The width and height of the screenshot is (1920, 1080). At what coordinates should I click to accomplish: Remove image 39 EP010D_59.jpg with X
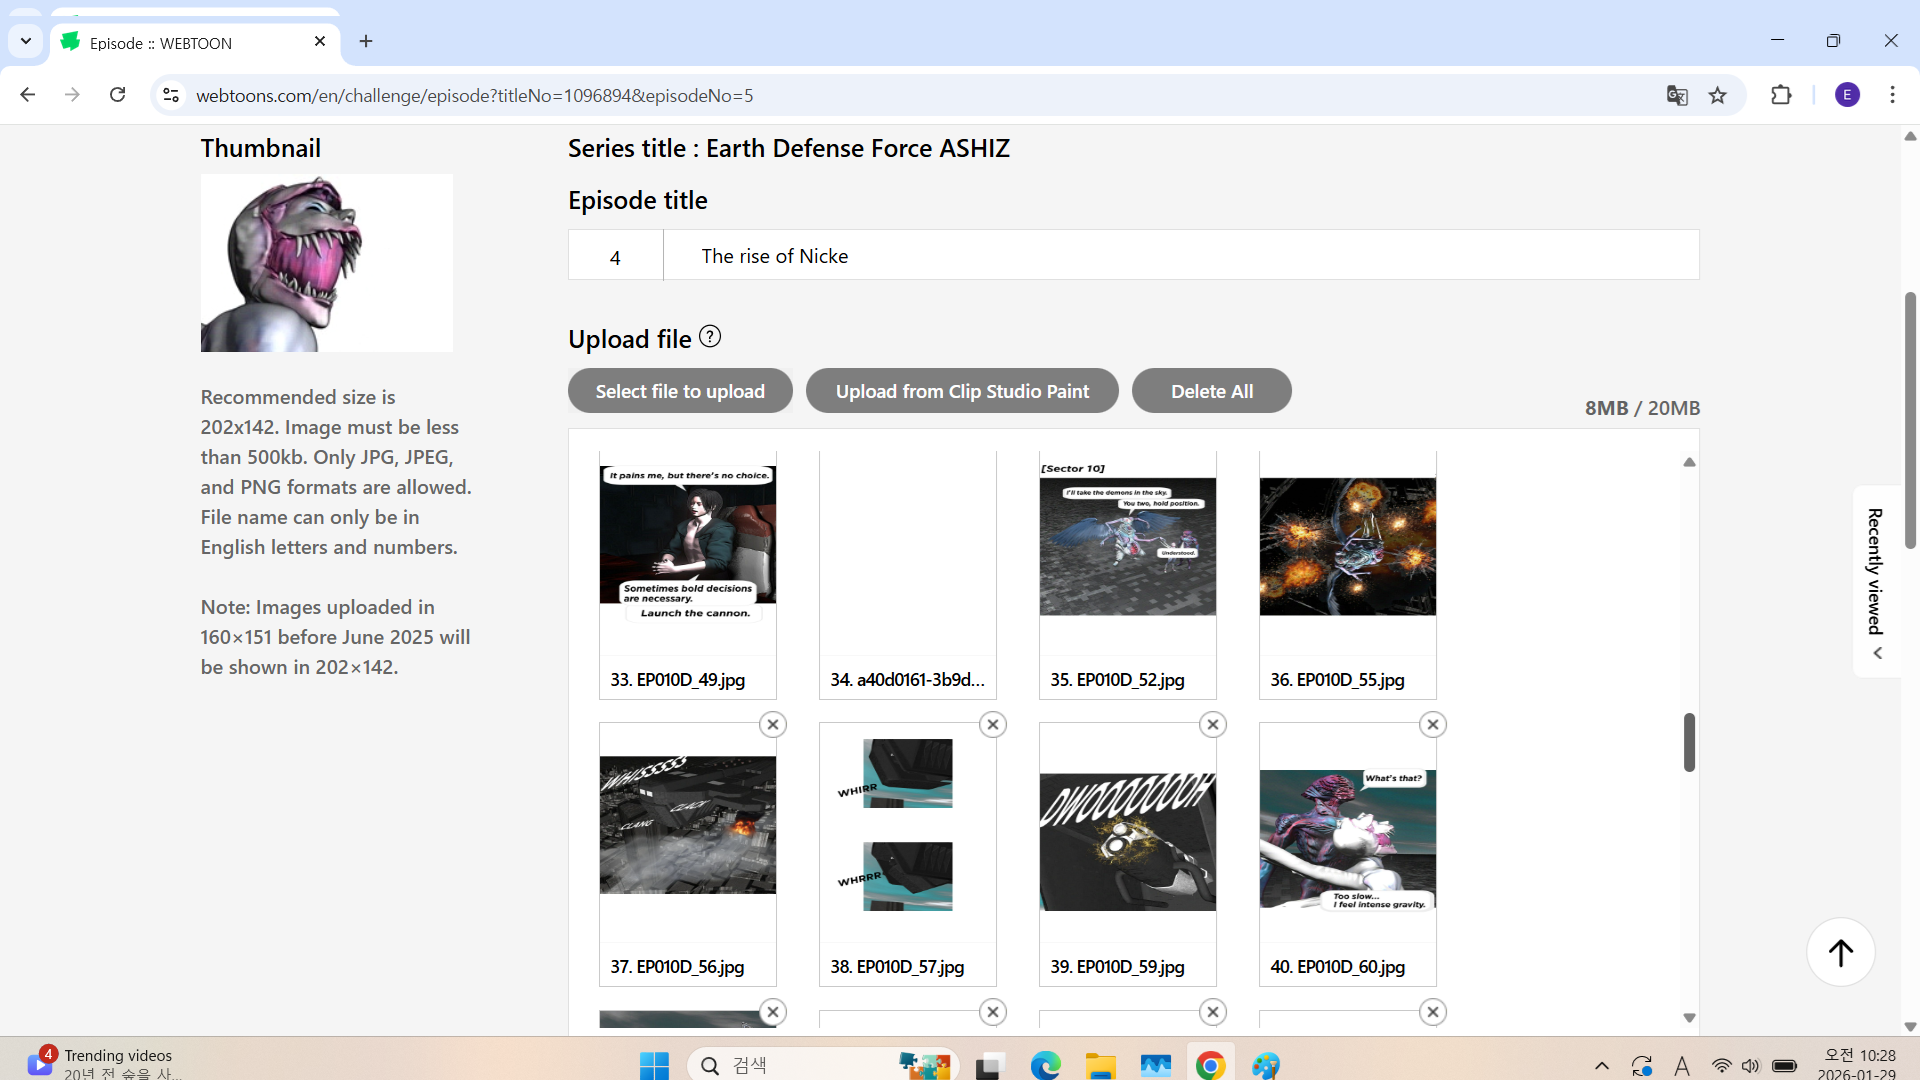pos(1213,725)
